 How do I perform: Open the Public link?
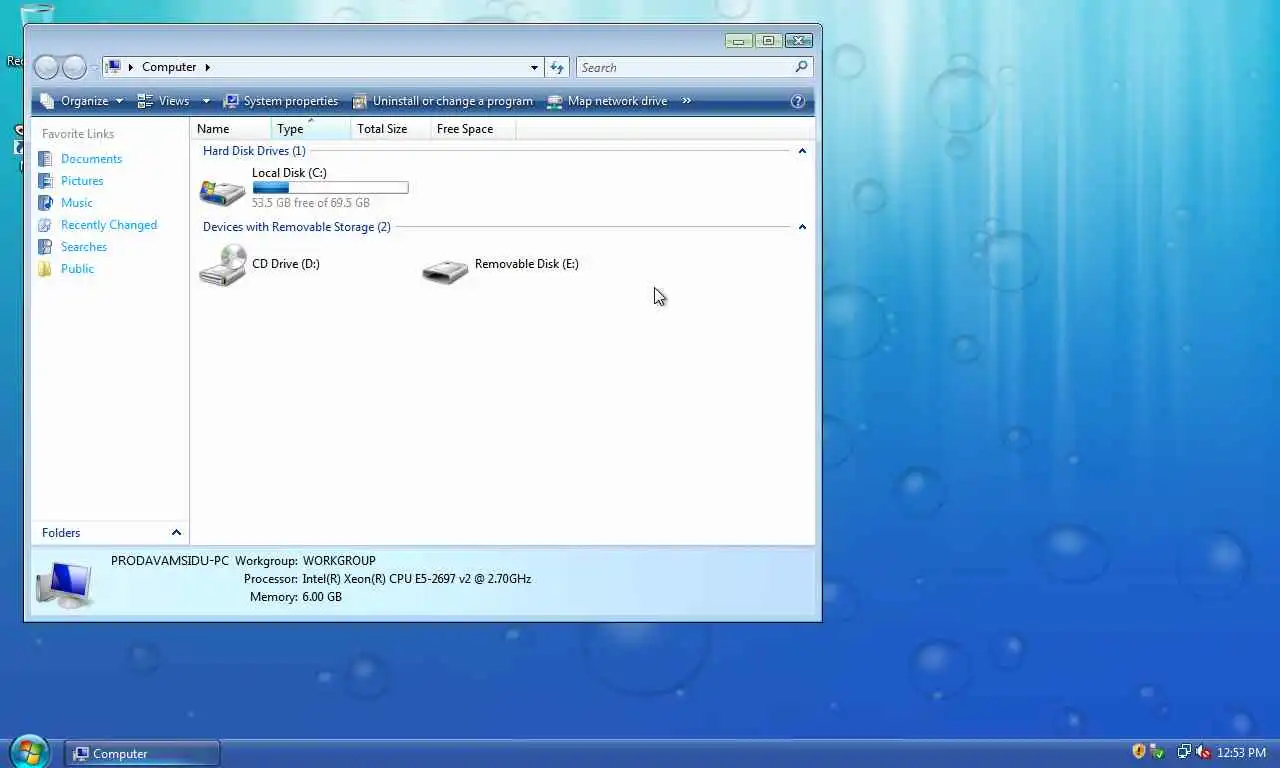[77, 269]
